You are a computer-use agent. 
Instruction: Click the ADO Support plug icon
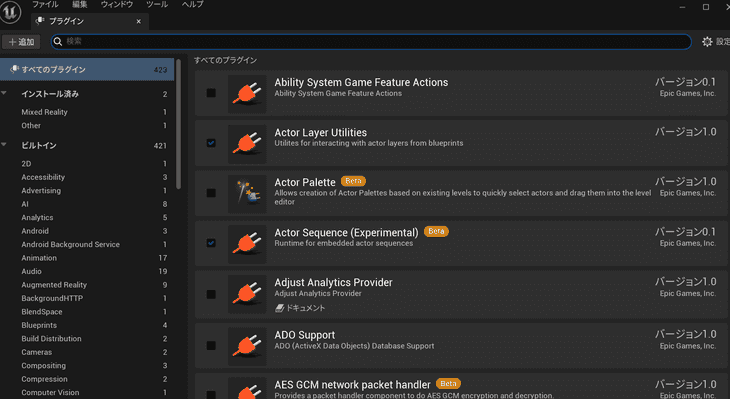tap(247, 346)
